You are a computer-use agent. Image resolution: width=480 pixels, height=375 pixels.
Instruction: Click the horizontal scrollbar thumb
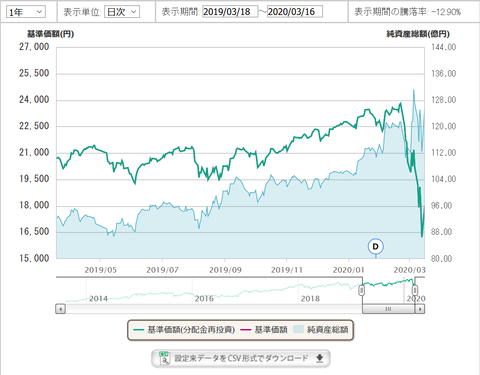click(x=388, y=309)
